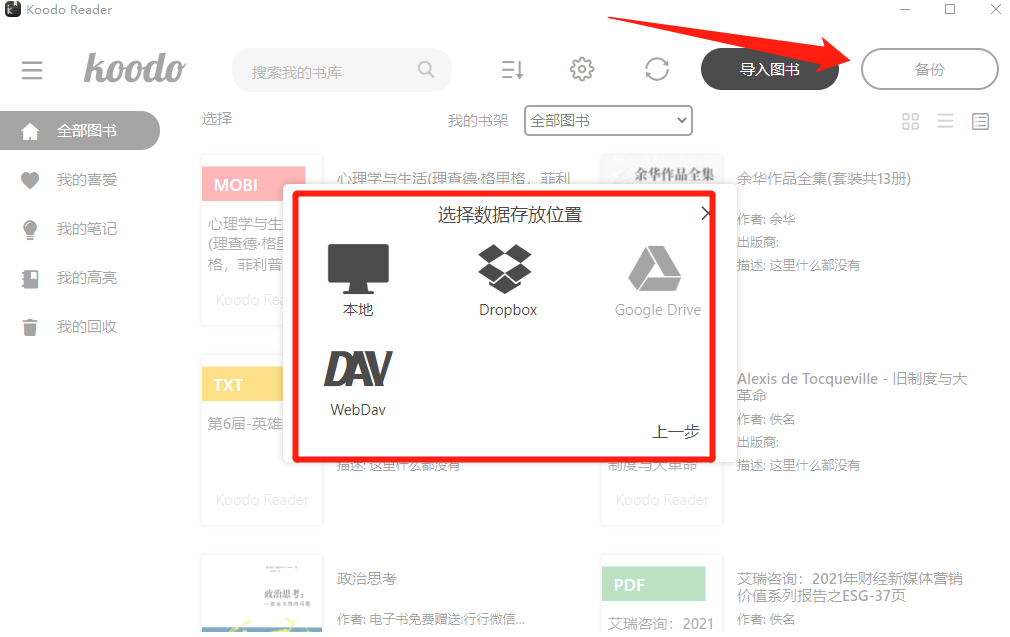
Task: Click the WebDav label text
Action: [x=358, y=410]
